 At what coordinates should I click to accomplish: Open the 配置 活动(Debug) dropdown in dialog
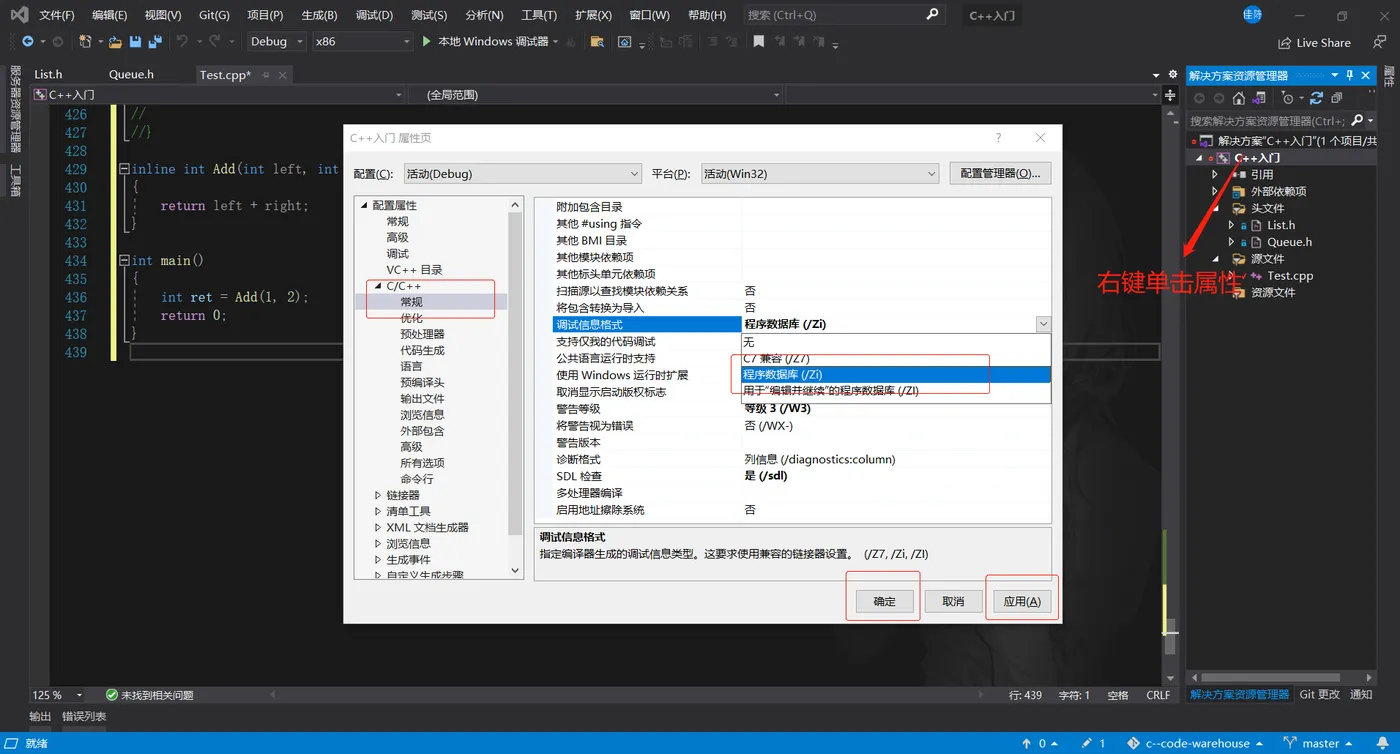click(x=521, y=173)
